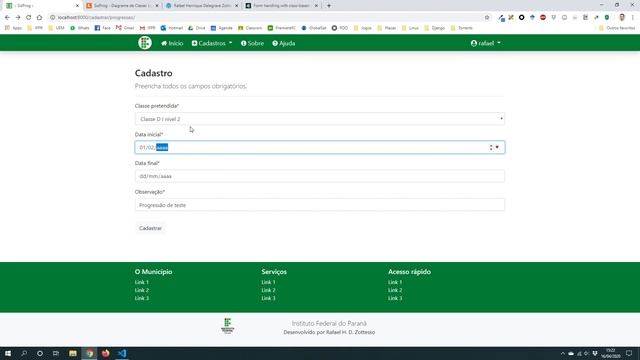Open a new browser tab

click(329, 6)
